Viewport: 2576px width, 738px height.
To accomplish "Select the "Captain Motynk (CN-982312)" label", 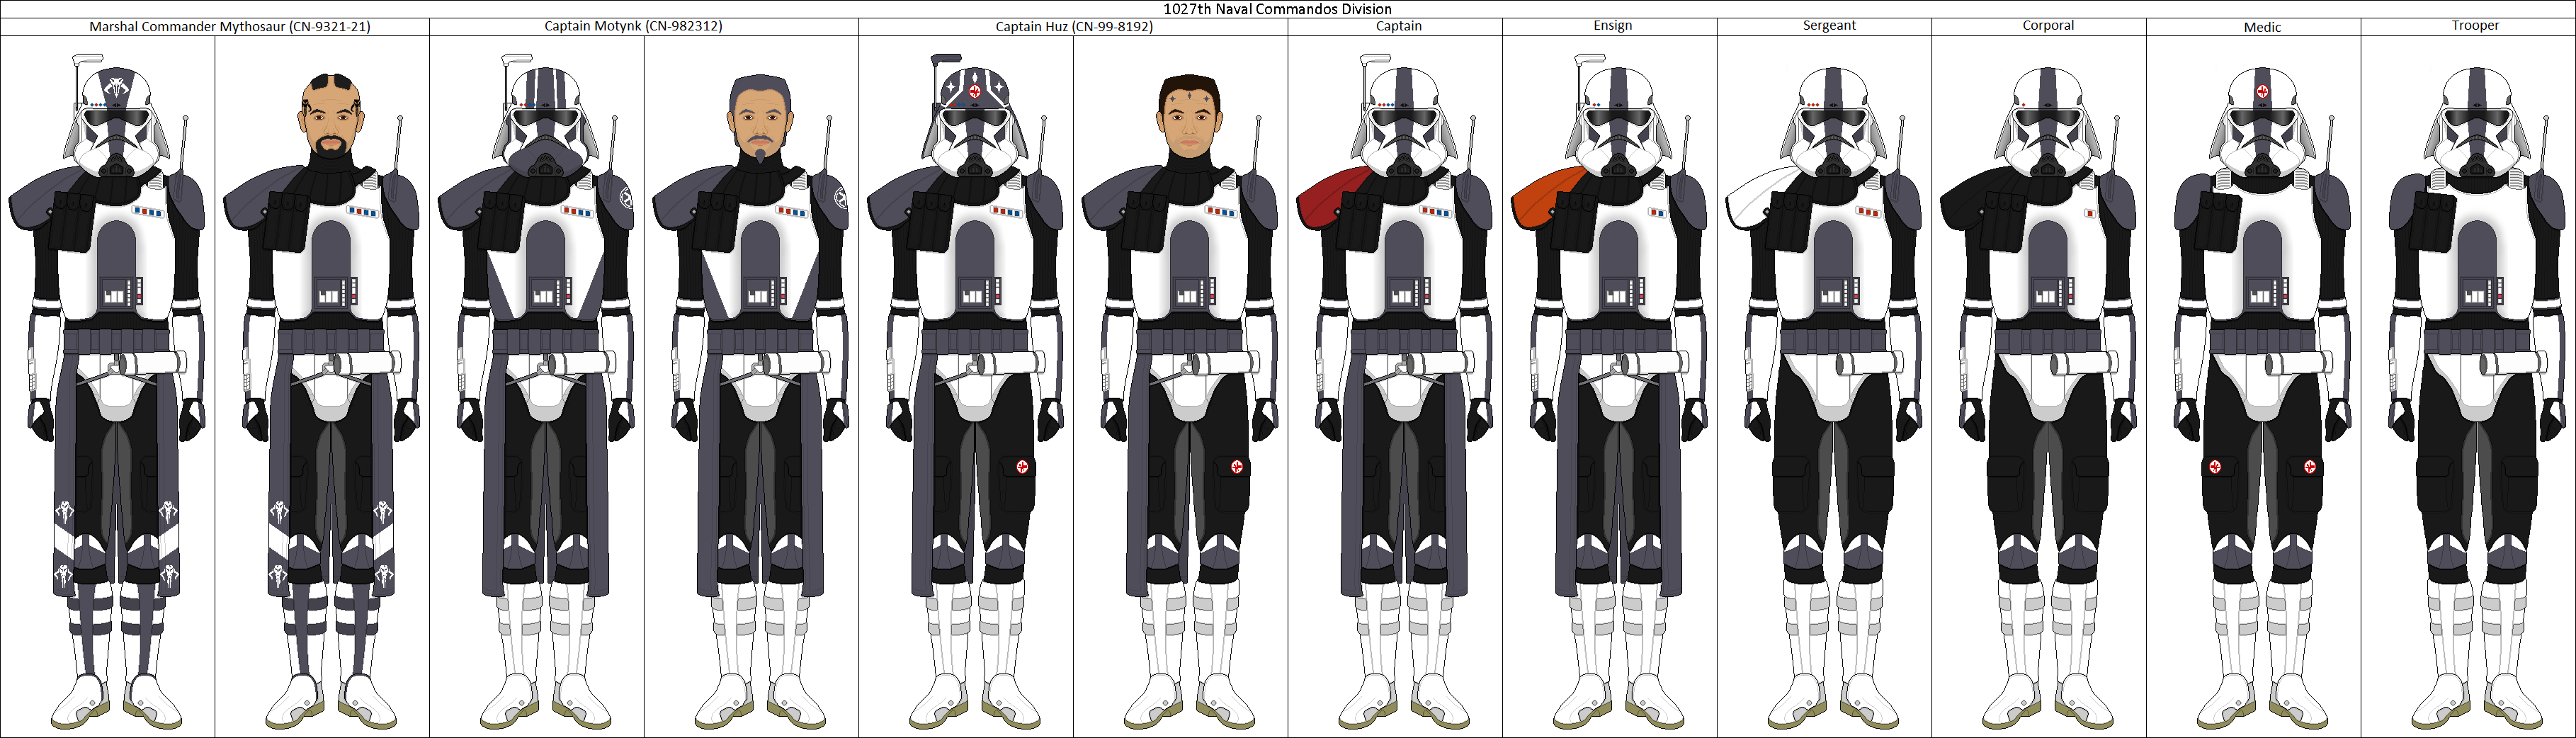I will [x=633, y=26].
